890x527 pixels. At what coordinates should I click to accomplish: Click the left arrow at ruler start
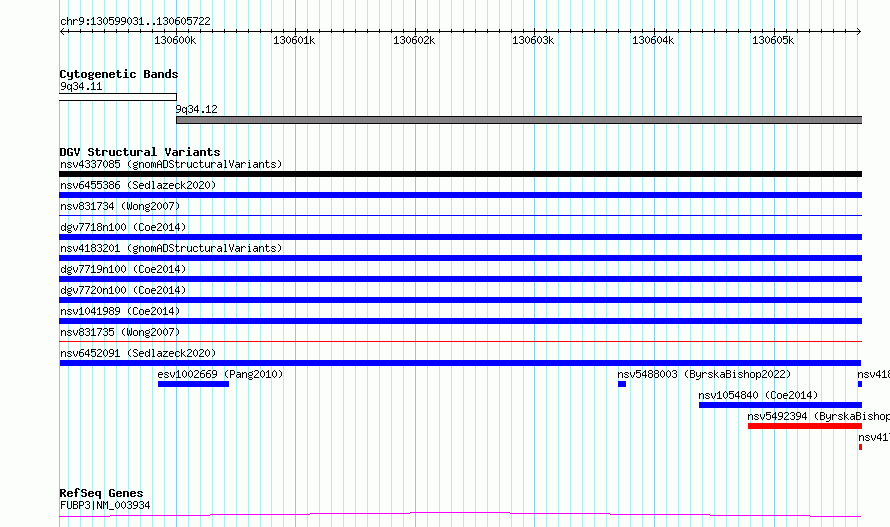click(x=62, y=31)
